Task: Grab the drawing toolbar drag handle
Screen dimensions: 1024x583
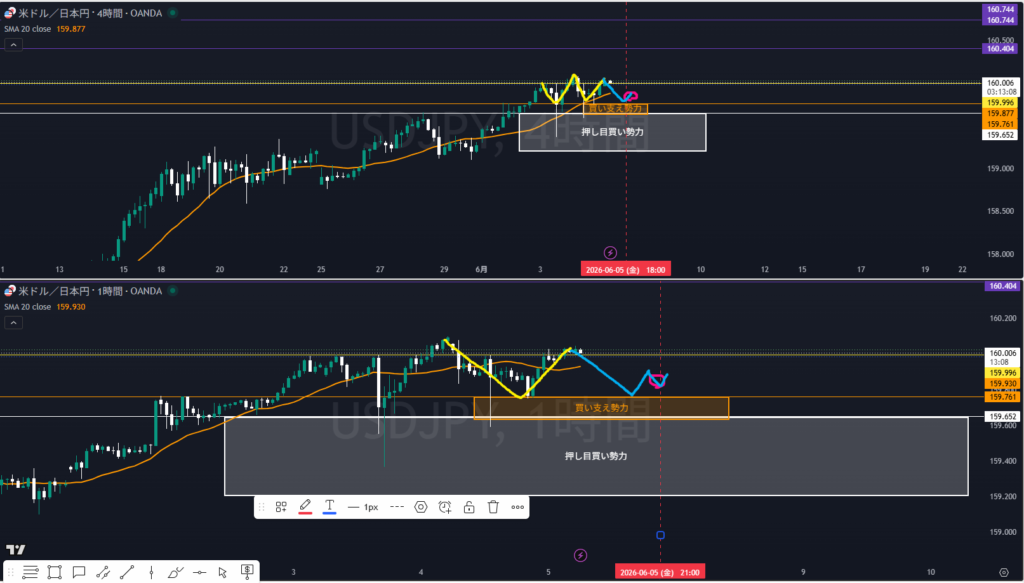Action: pos(261,507)
